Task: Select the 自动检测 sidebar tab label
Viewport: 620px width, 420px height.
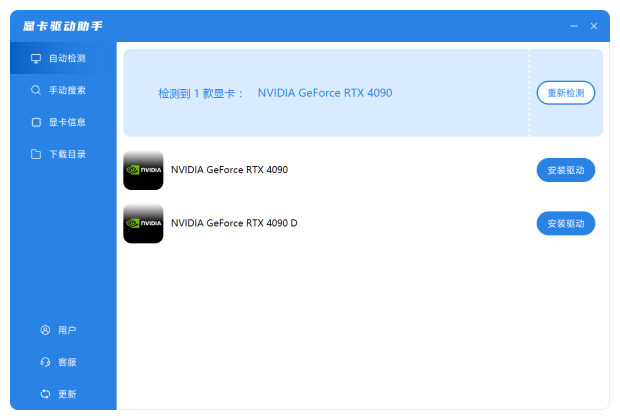Action: [67, 58]
